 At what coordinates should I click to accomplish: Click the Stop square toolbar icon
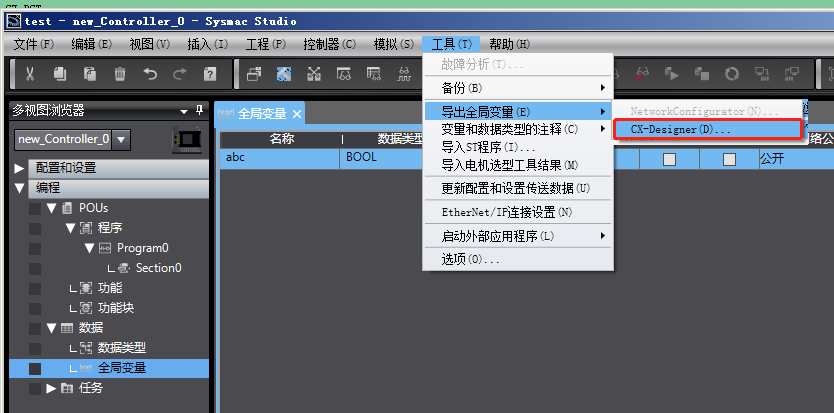click(x=702, y=74)
